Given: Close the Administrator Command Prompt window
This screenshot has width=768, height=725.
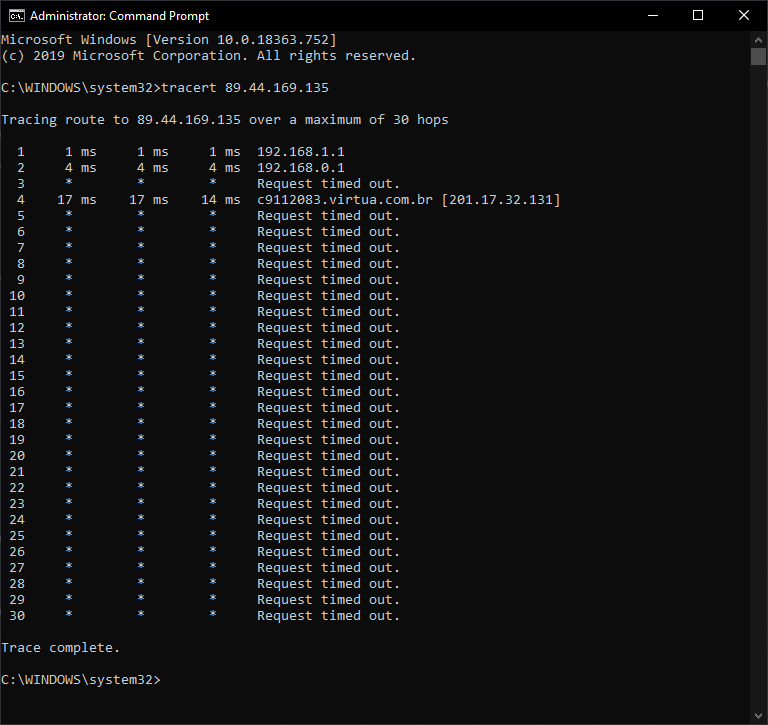Looking at the screenshot, I should pos(744,16).
